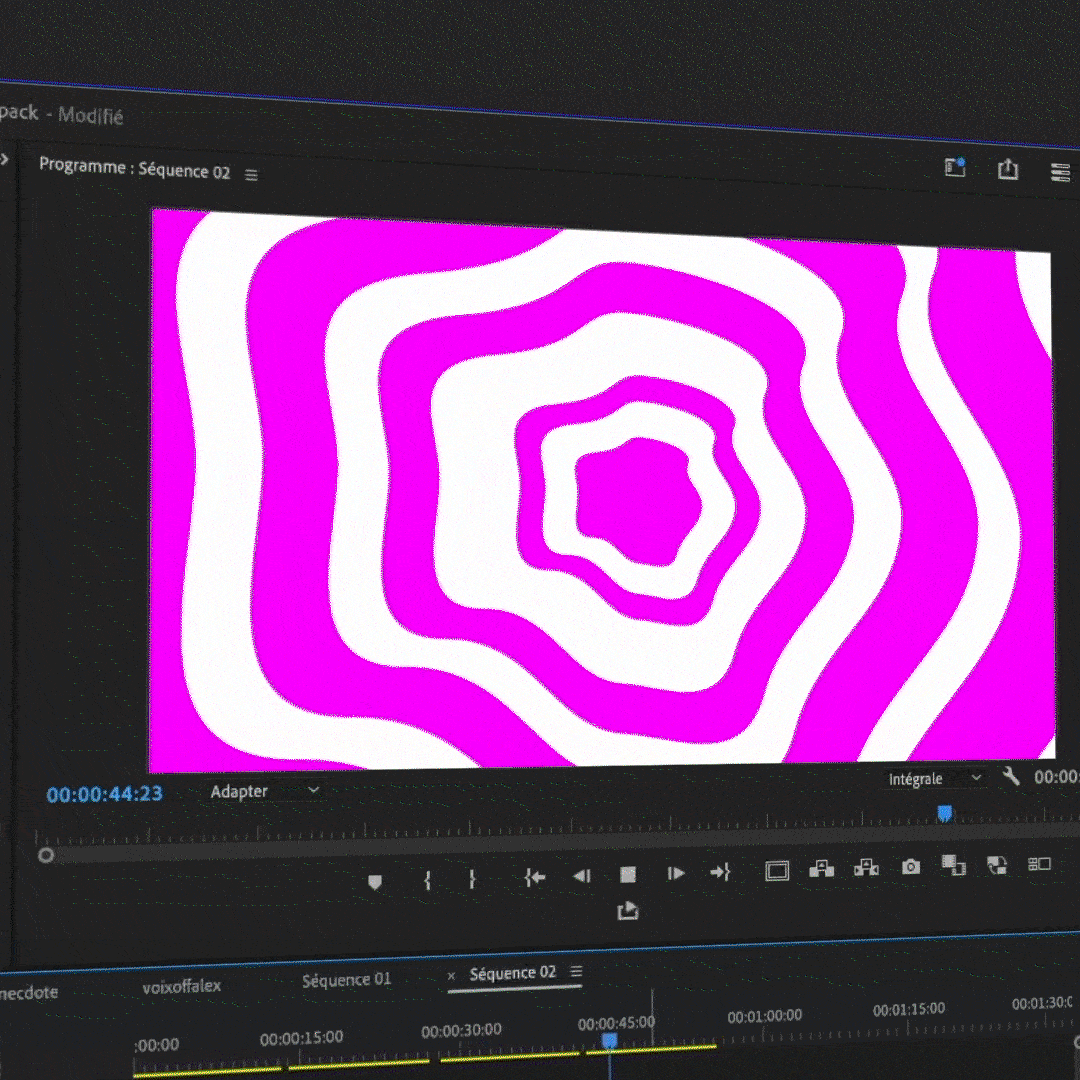
Task: Click the blue playhead on the monitor scrub bar
Action: point(944,814)
